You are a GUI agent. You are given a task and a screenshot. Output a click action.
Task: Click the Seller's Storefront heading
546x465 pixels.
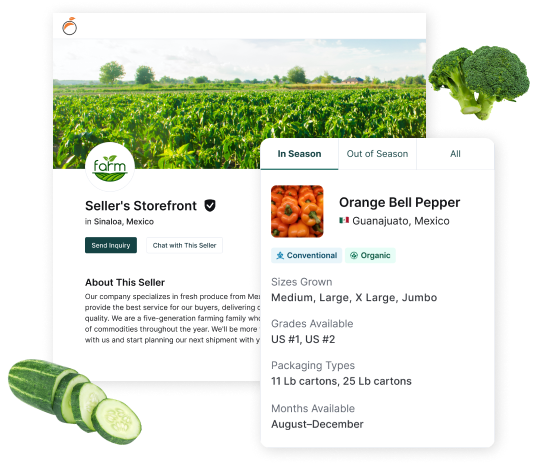tap(141, 206)
